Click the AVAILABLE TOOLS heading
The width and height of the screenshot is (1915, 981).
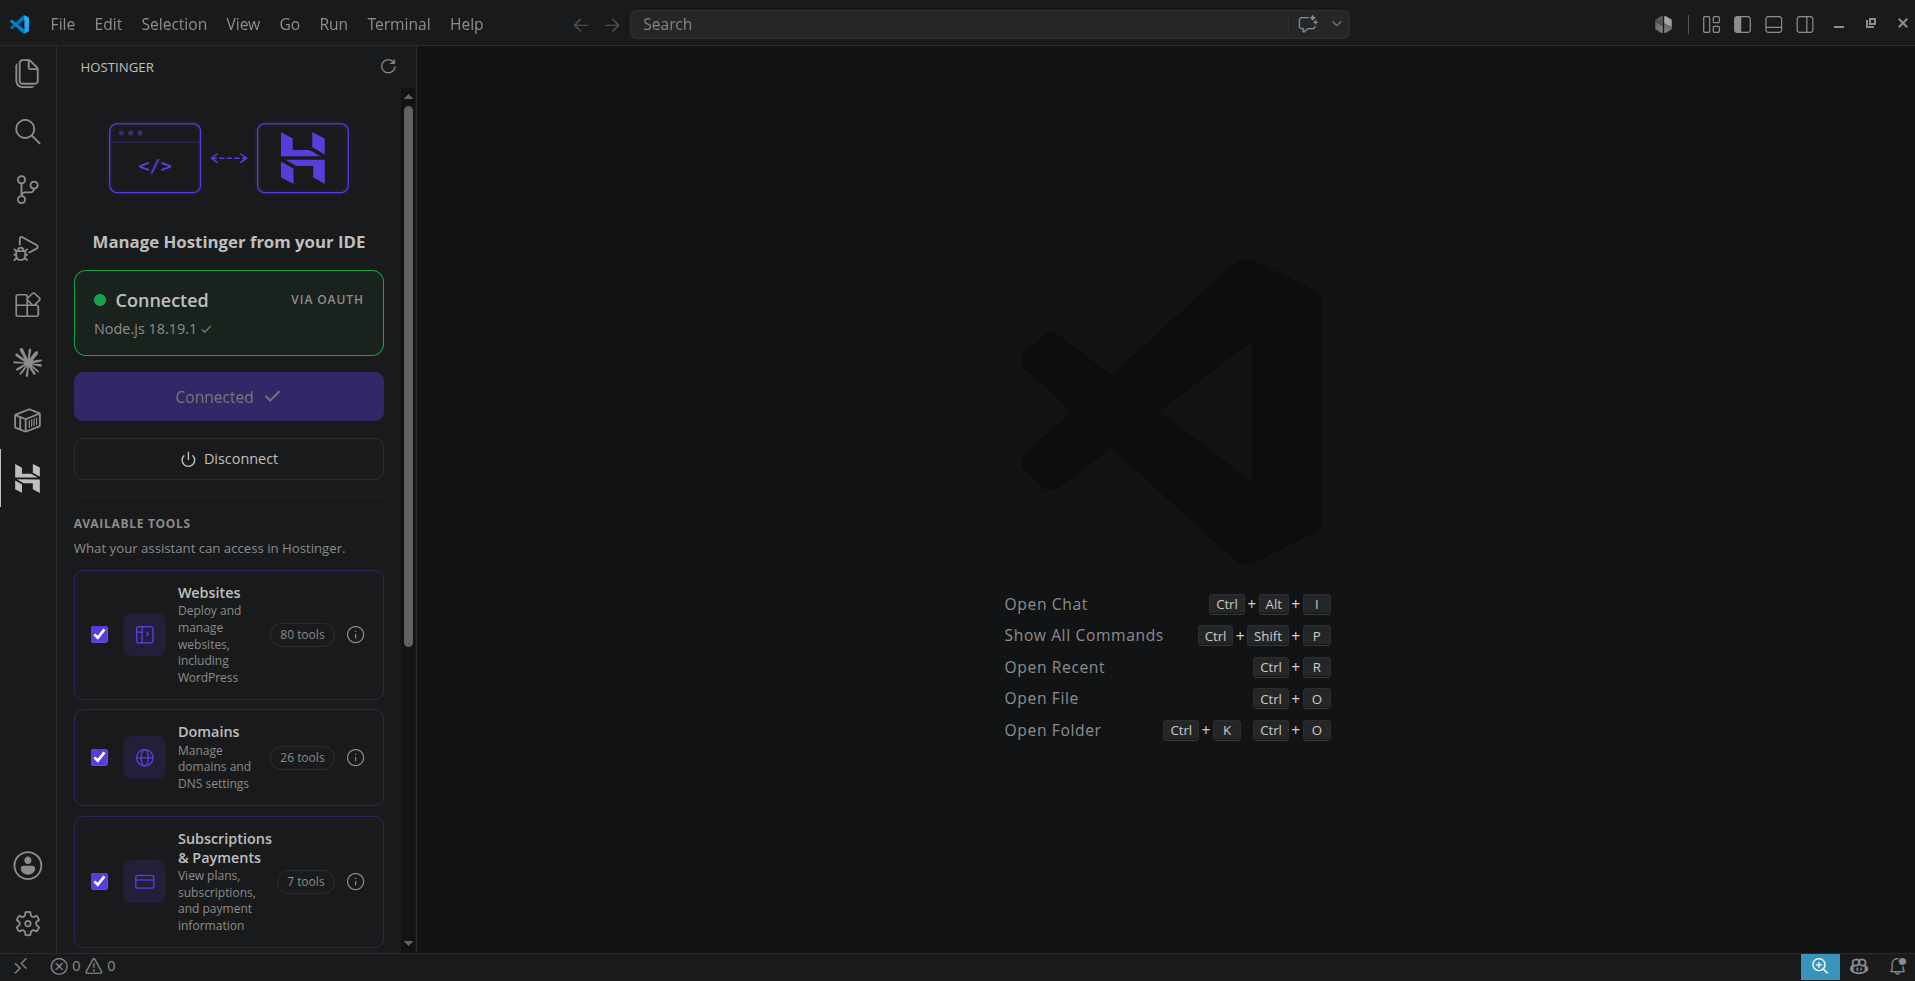[x=132, y=524]
